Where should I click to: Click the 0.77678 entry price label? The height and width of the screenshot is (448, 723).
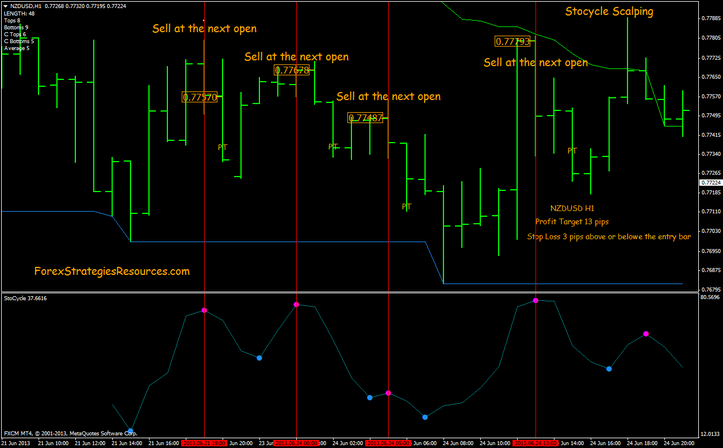coord(291,70)
